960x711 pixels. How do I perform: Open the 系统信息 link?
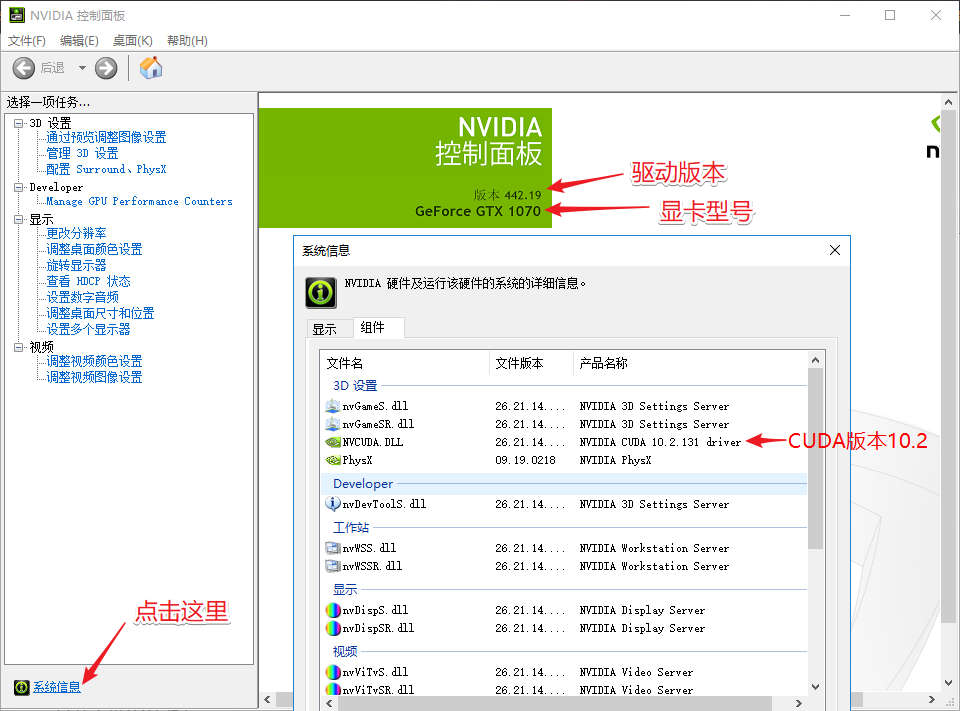57,687
